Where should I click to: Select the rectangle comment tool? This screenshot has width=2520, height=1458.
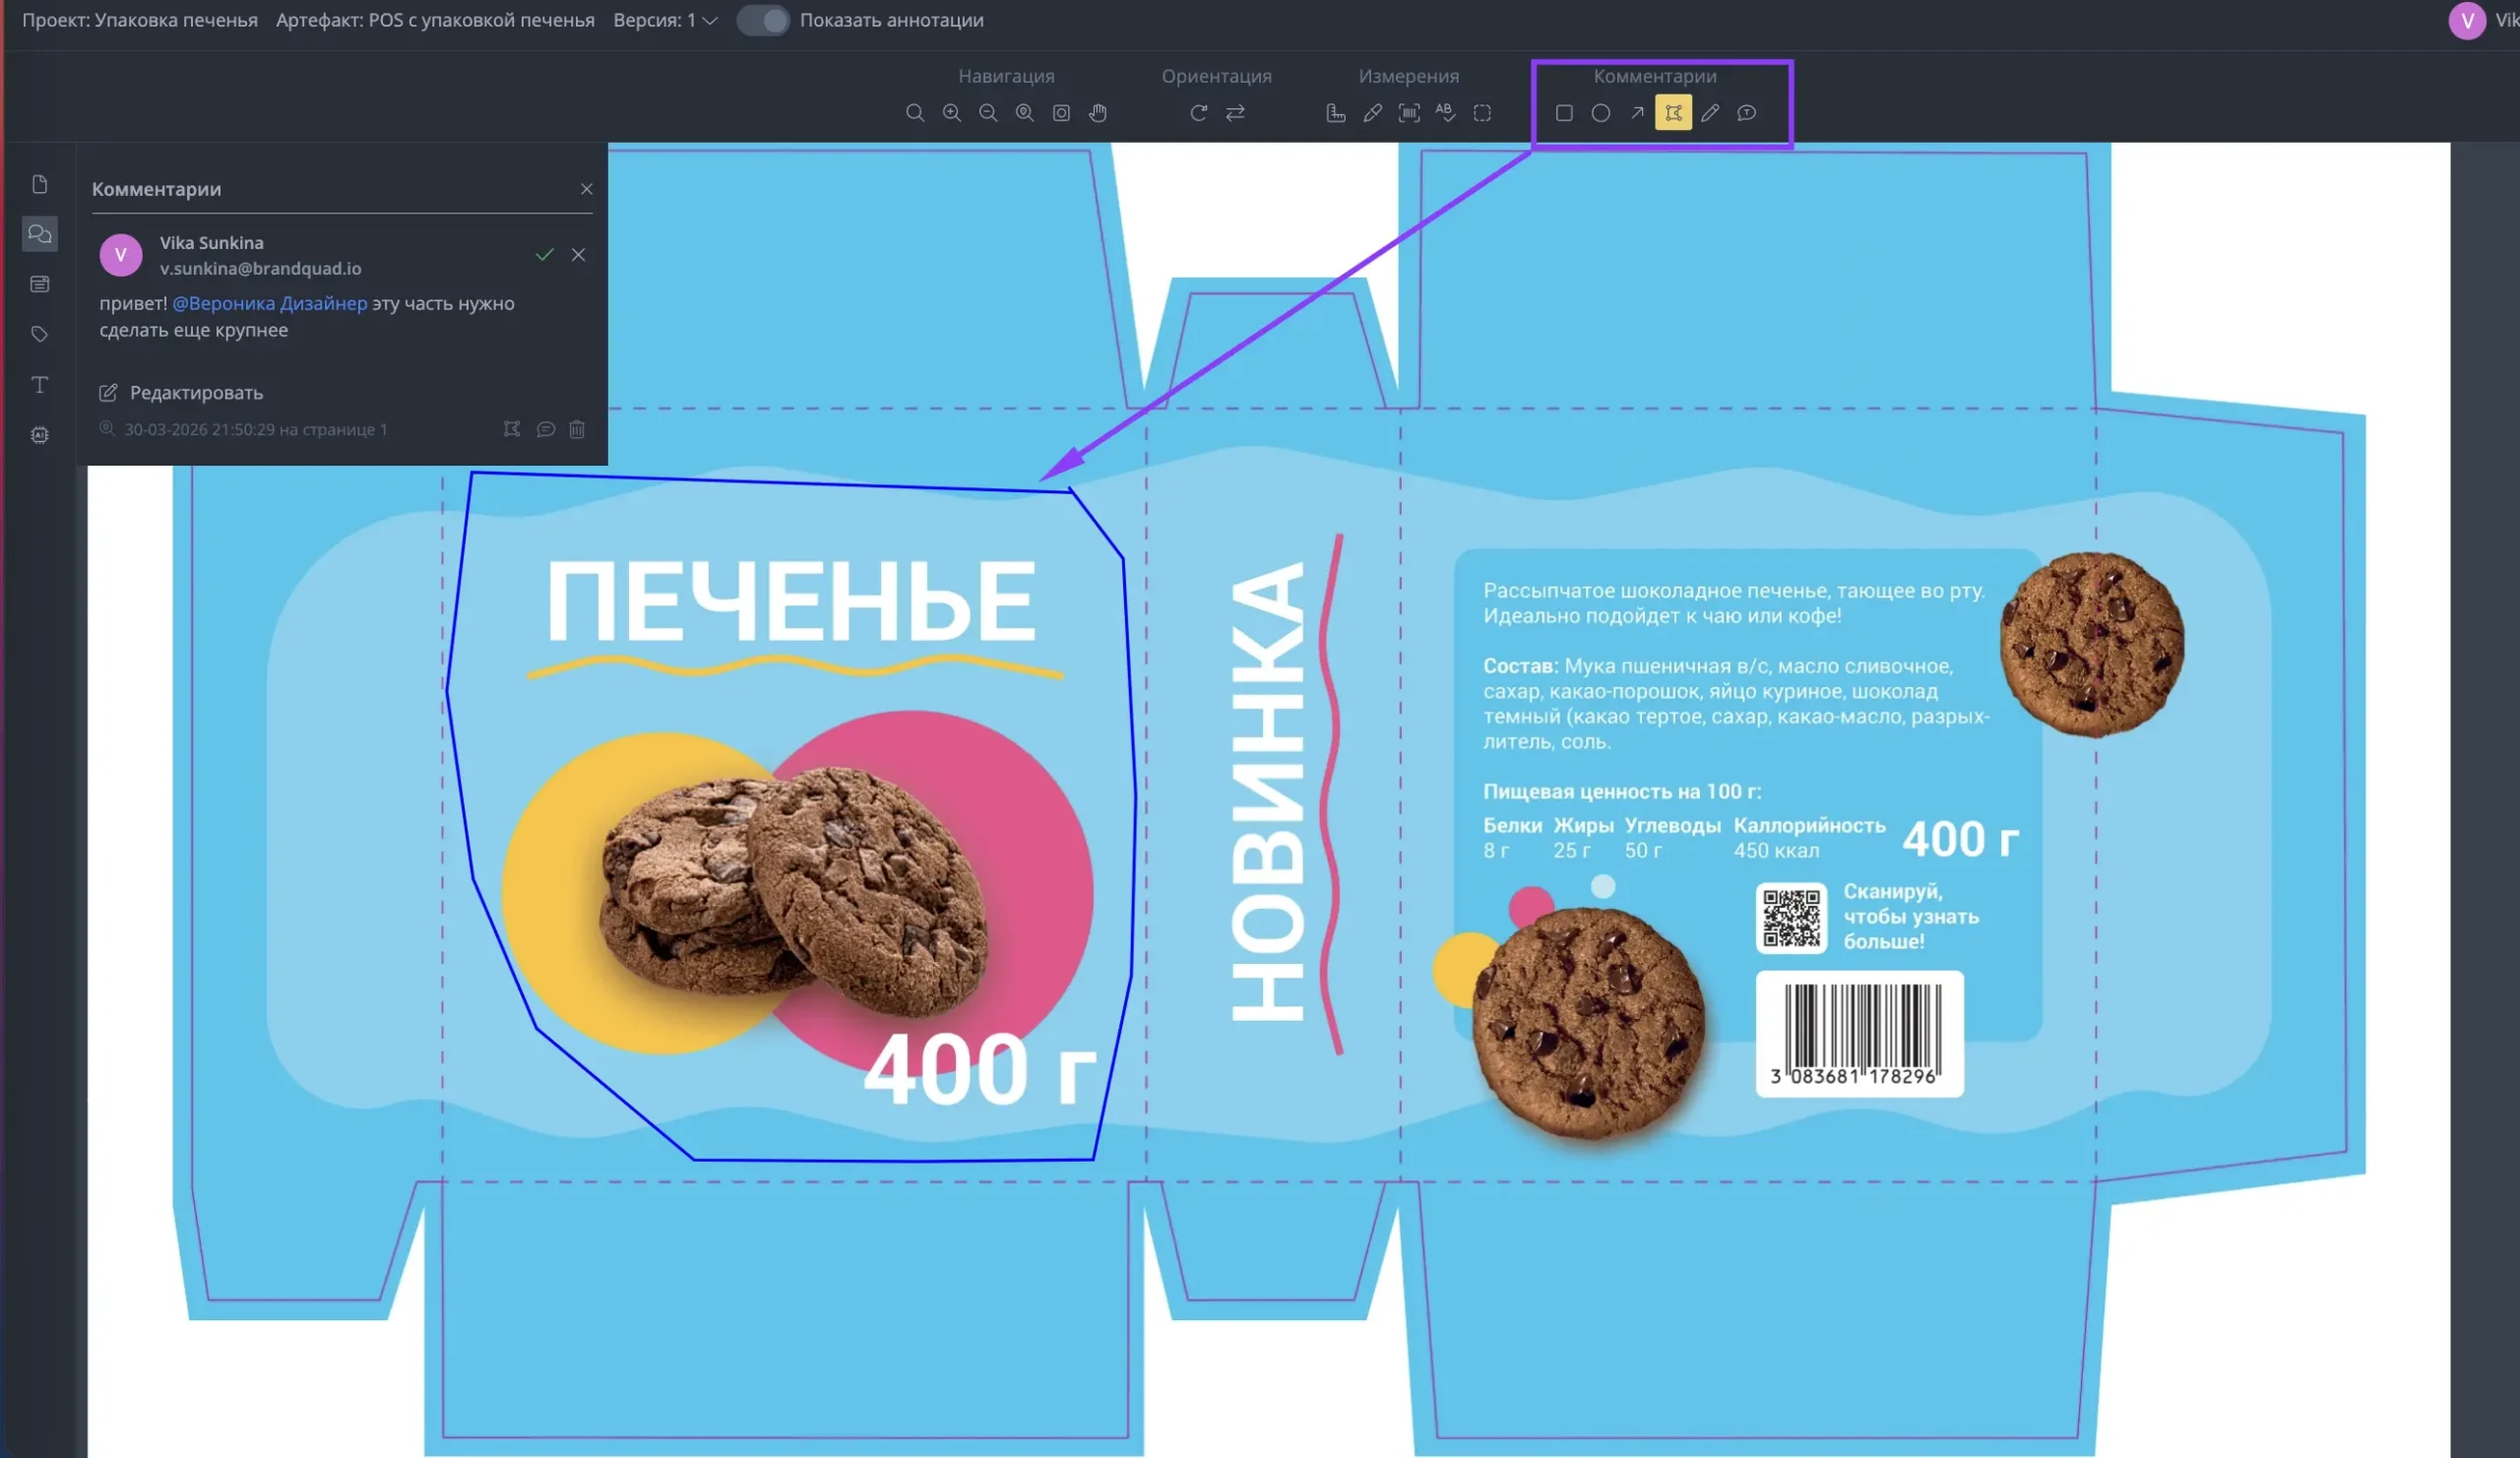[x=1565, y=113]
